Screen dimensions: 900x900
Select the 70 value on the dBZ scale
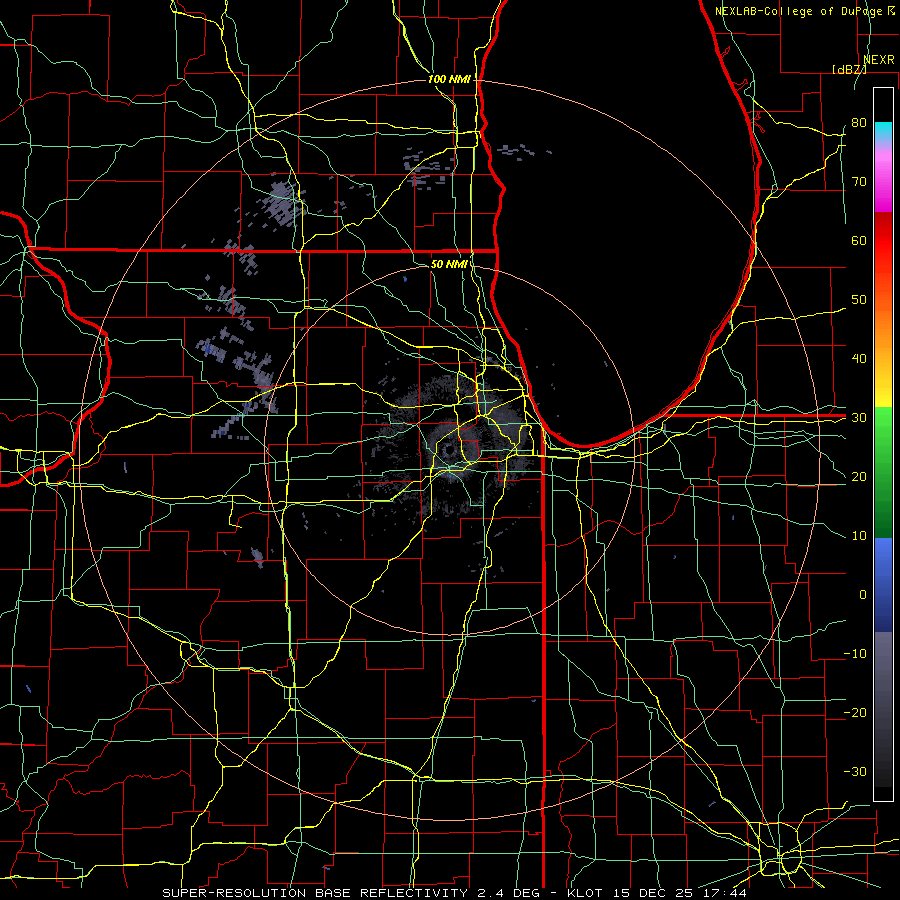point(859,182)
